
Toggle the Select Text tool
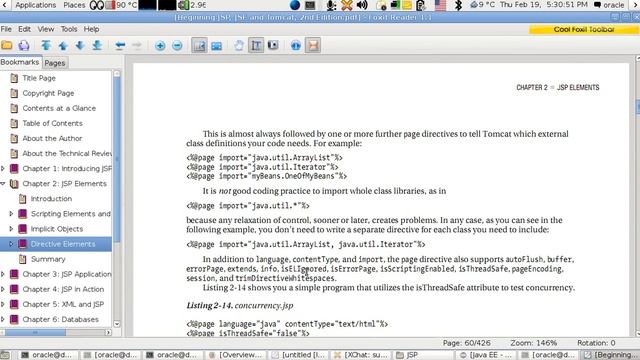click(x=256, y=45)
